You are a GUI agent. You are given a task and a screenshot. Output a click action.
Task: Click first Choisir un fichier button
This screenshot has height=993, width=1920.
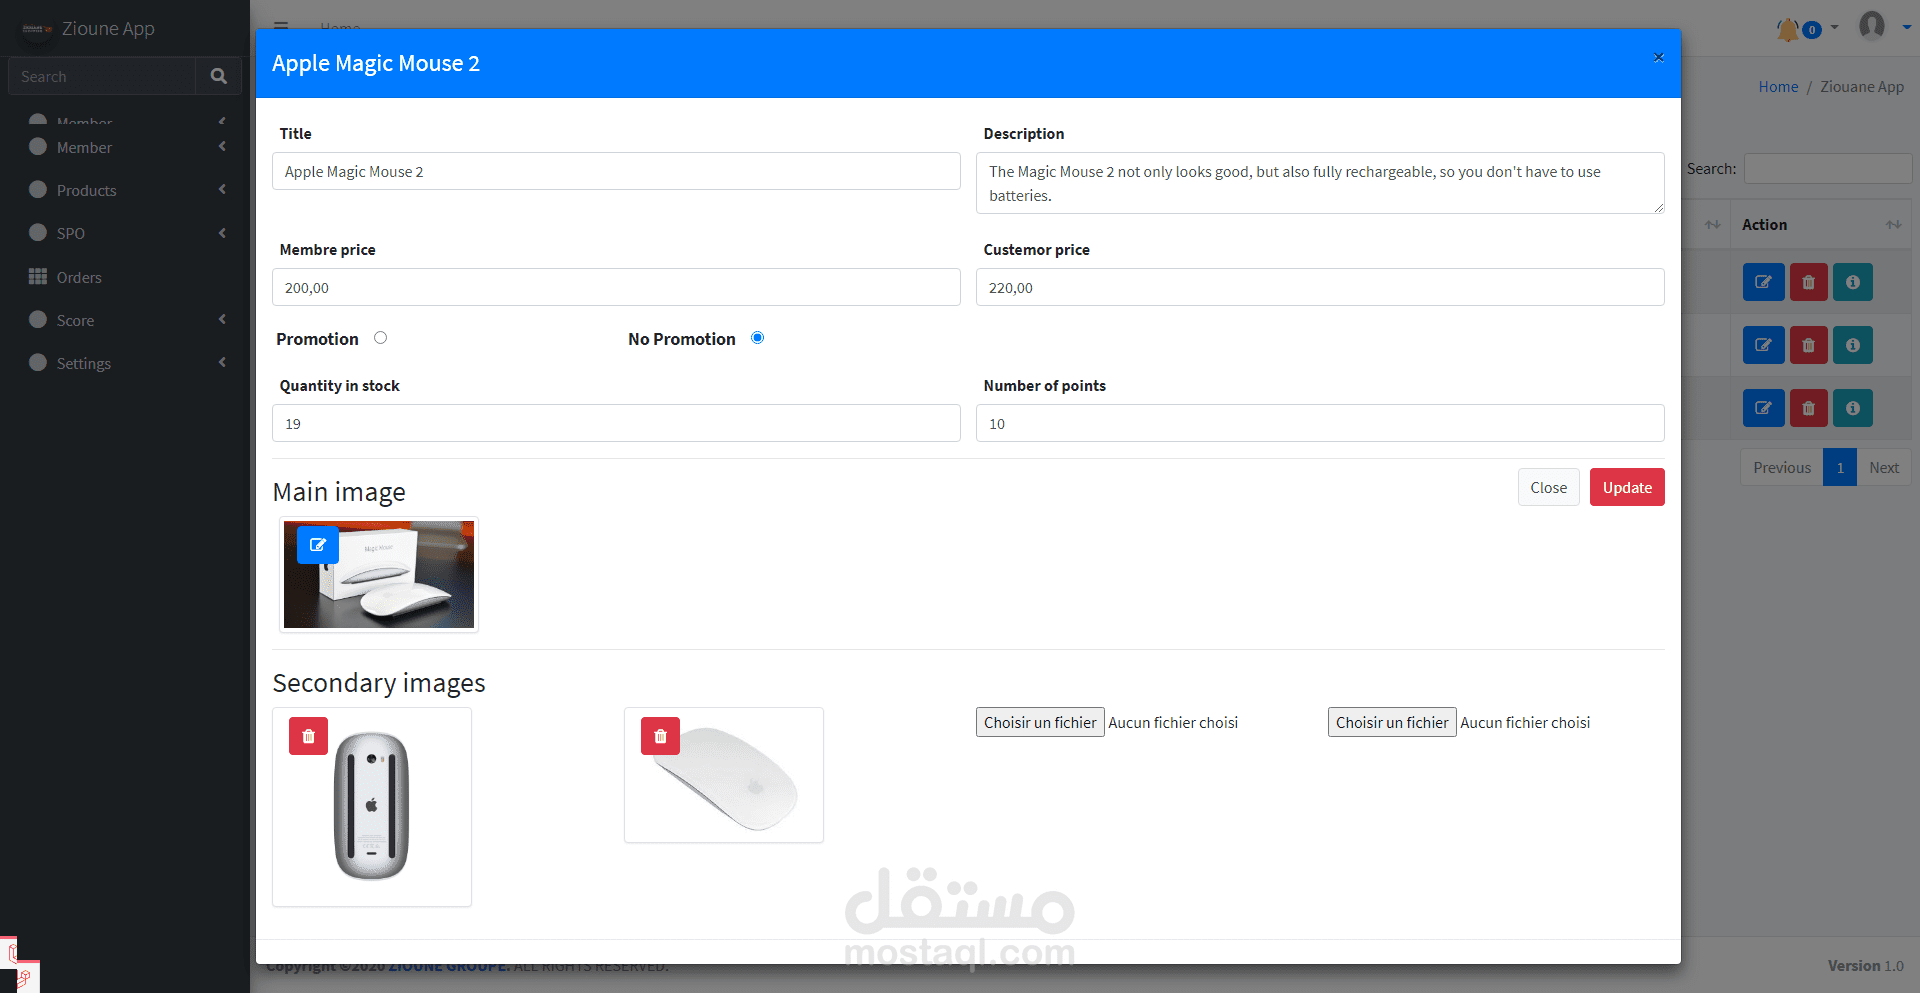pyautogui.click(x=1040, y=722)
